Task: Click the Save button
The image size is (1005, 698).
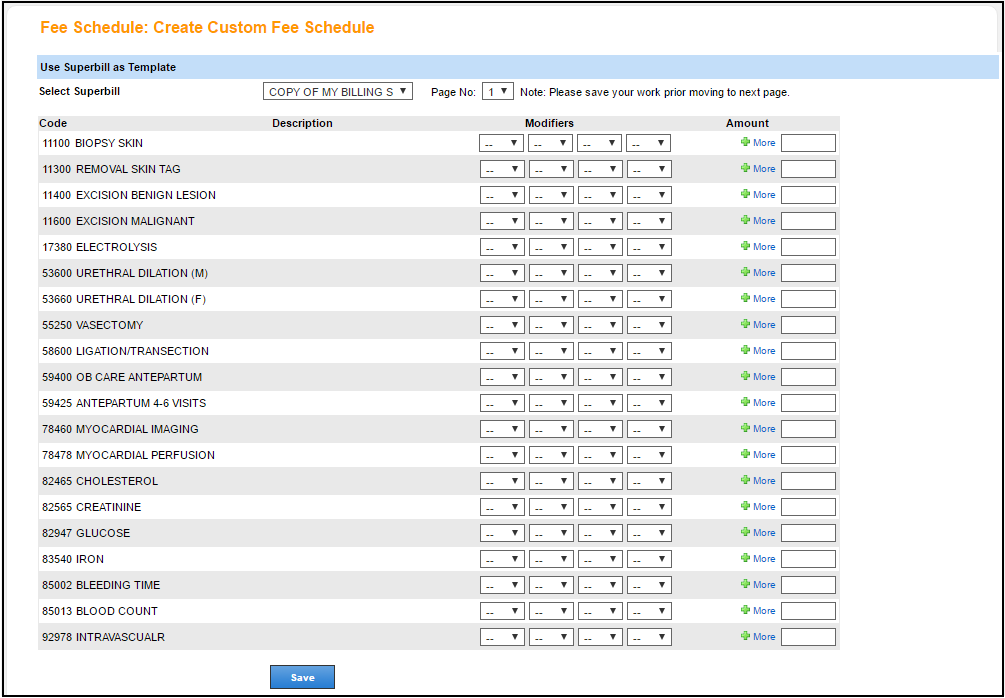Action: click(x=302, y=676)
